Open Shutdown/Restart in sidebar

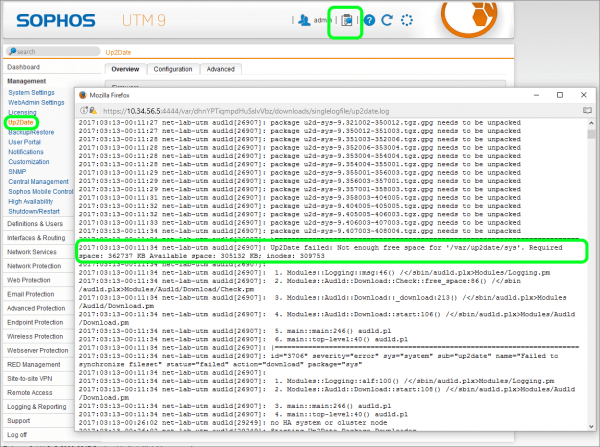[x=34, y=212]
